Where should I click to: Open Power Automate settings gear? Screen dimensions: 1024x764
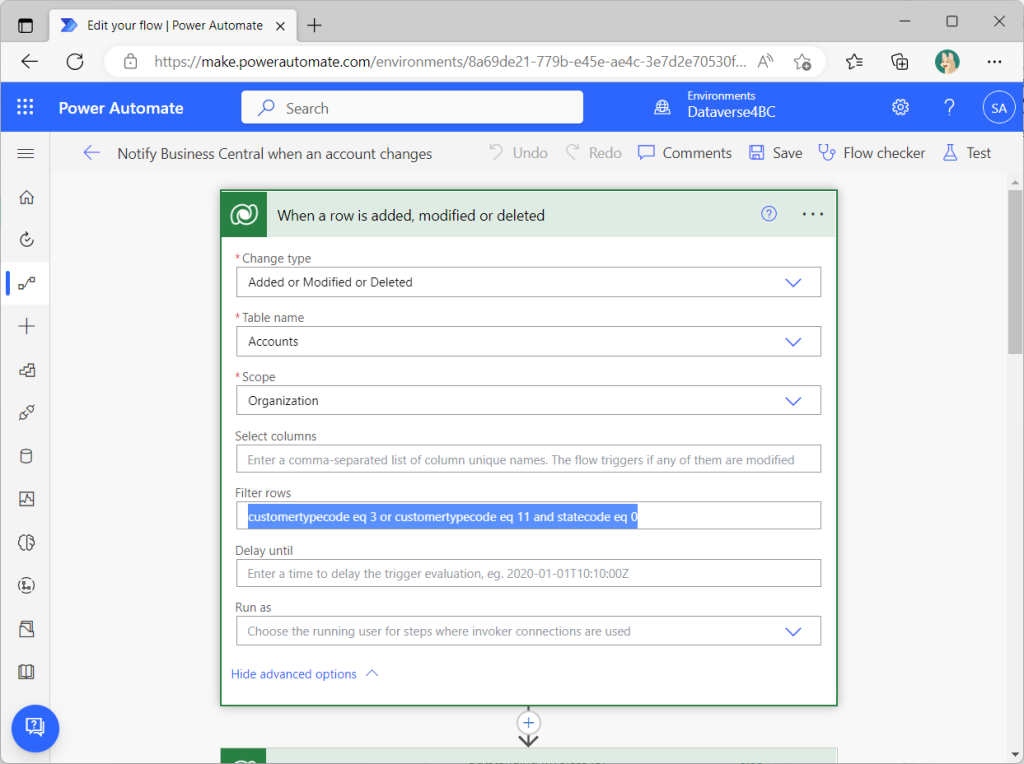pos(900,108)
